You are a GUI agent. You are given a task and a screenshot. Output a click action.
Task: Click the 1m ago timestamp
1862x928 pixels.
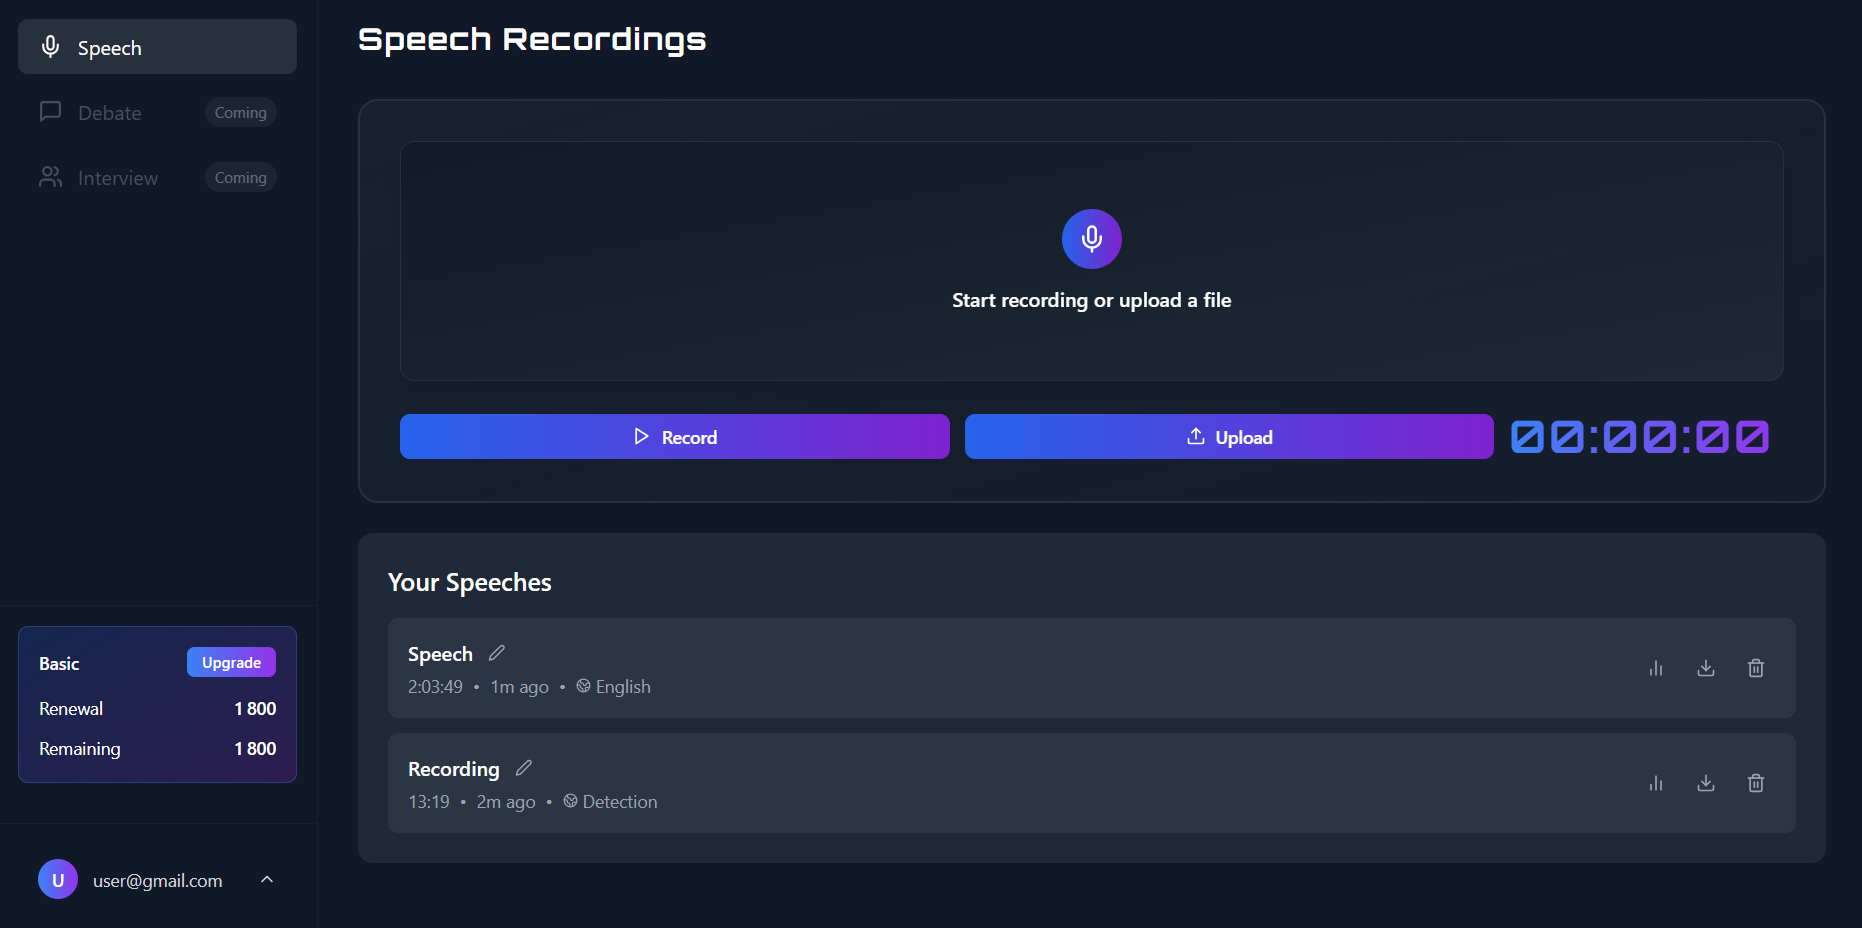(519, 687)
